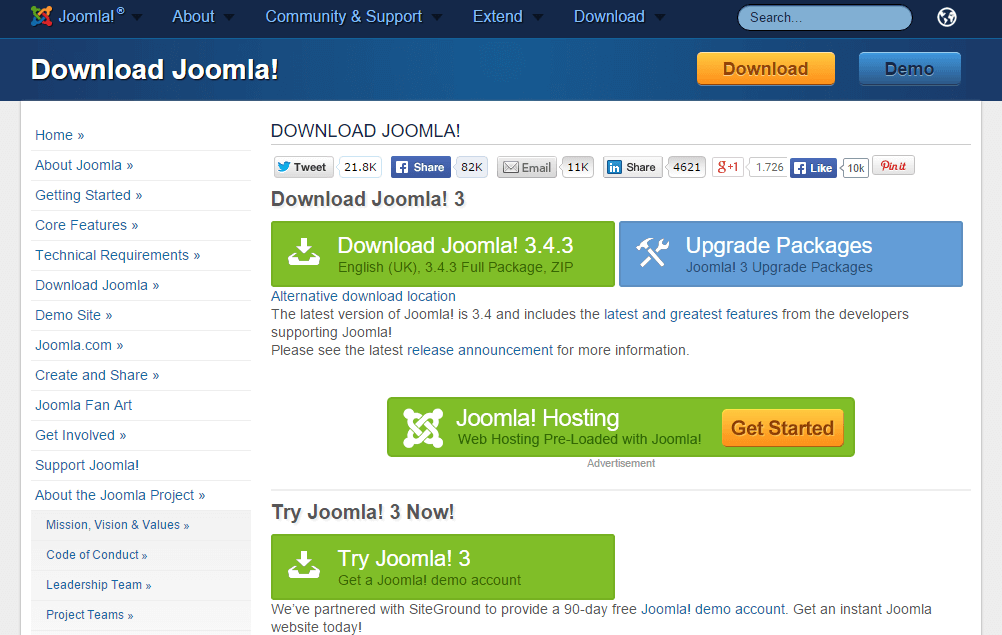Open the release announcement link
The image size is (1002, 635).
tap(478, 350)
